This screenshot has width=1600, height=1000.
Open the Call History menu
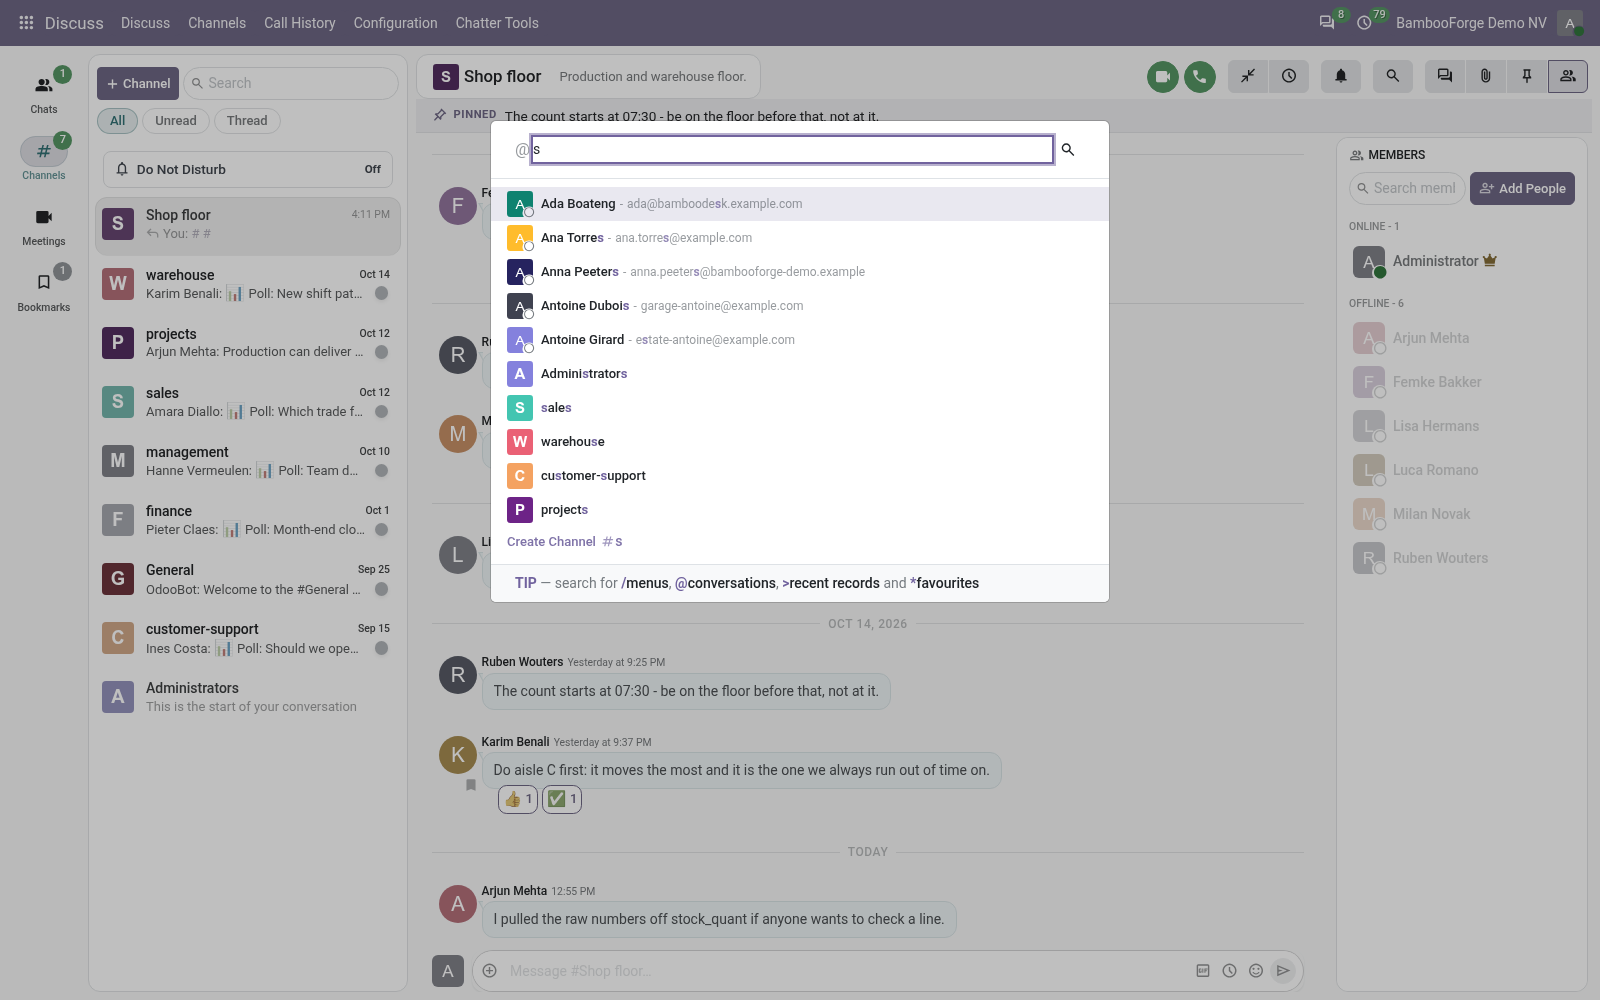coord(300,23)
